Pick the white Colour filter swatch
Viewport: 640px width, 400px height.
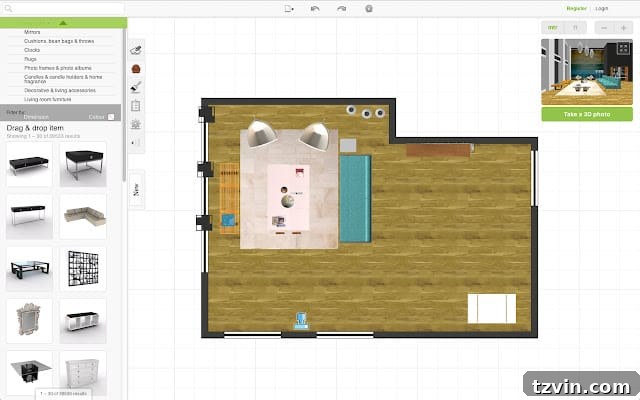(111, 117)
